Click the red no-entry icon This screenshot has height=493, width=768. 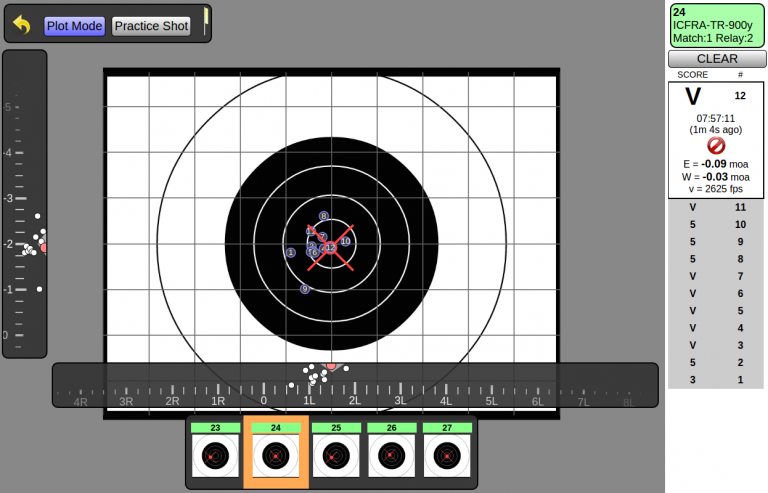[716, 146]
